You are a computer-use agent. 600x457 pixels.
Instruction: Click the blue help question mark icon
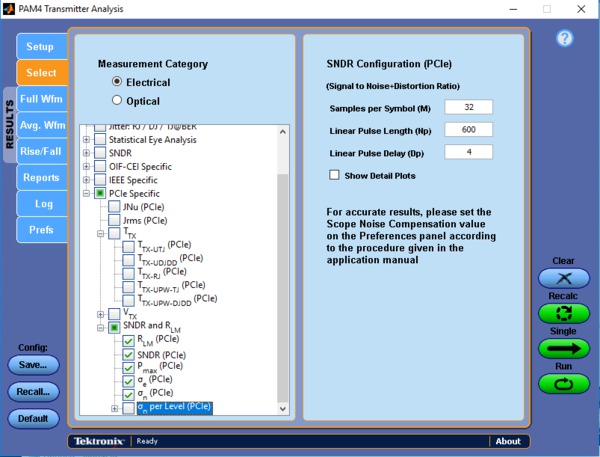click(564, 39)
